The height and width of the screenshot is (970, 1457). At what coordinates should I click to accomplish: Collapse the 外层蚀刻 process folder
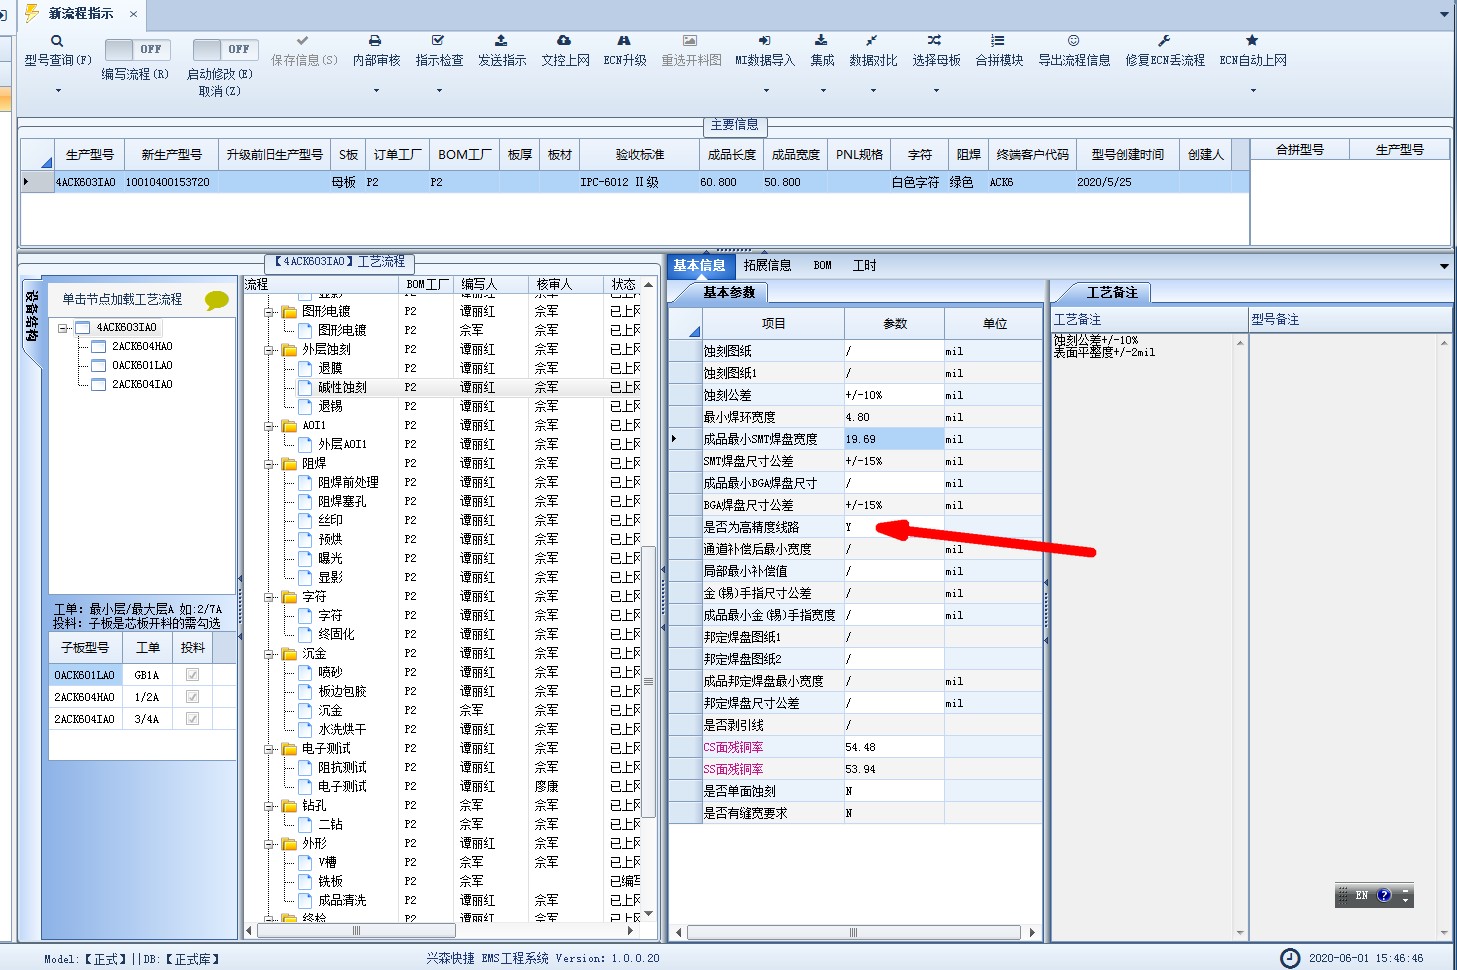(269, 350)
